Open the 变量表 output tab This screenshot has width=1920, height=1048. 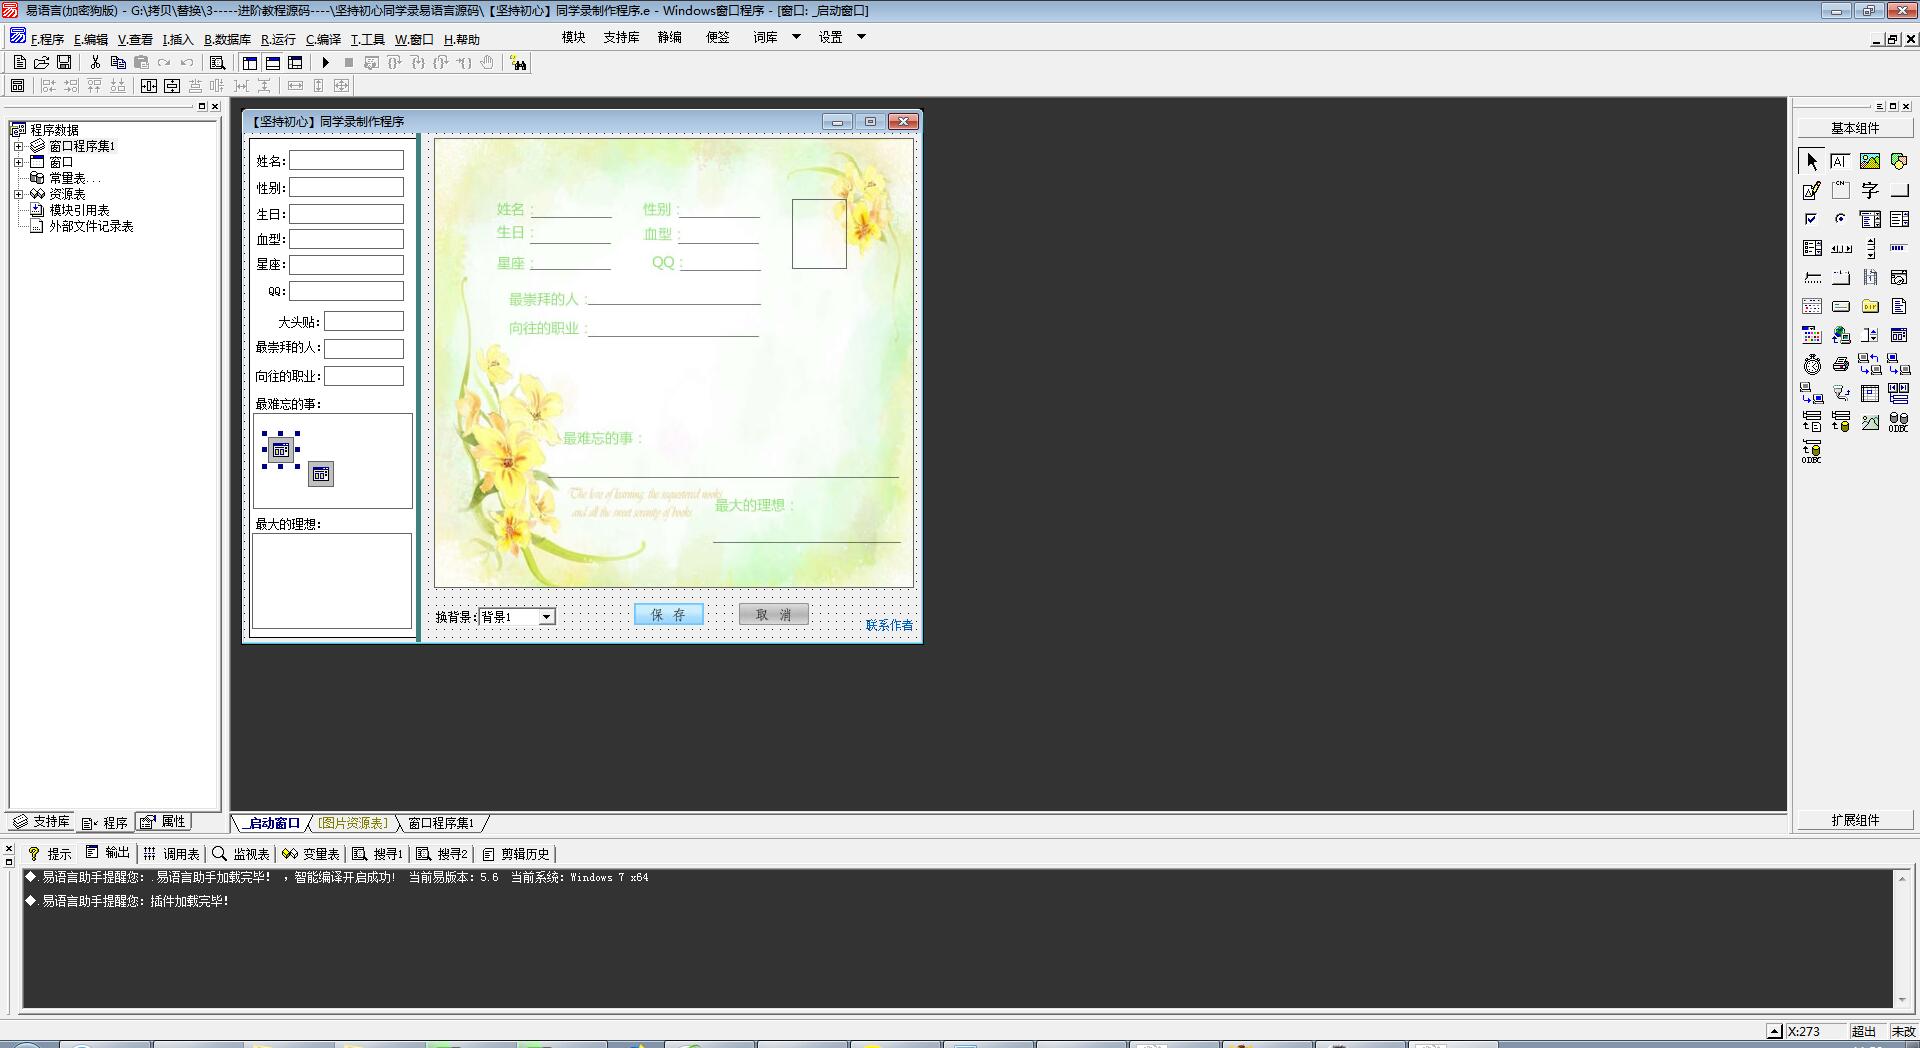[311, 854]
